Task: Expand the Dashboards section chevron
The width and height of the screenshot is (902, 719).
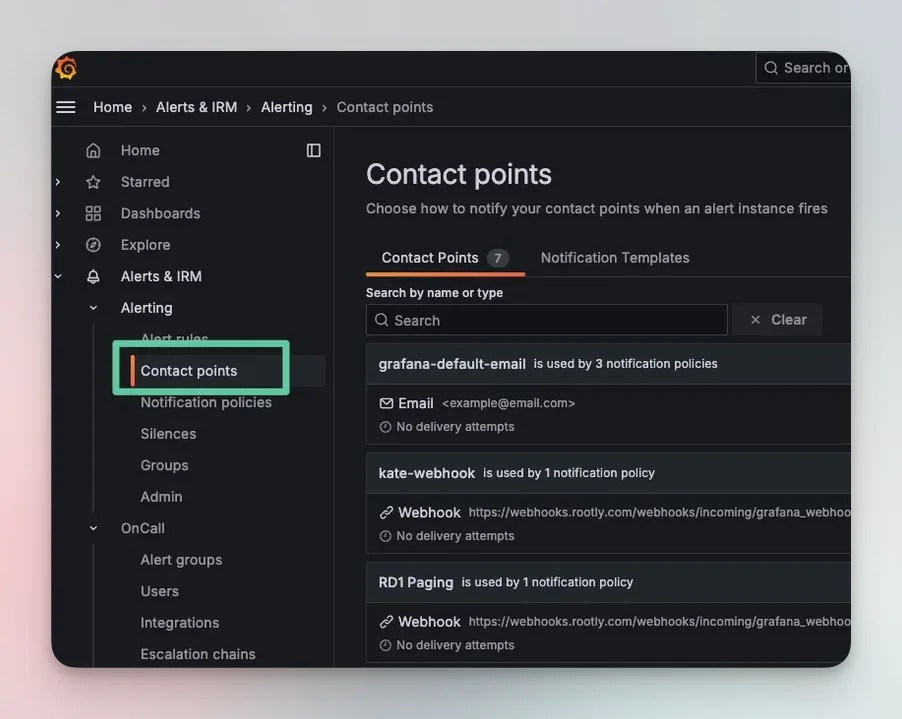Action: (x=58, y=213)
